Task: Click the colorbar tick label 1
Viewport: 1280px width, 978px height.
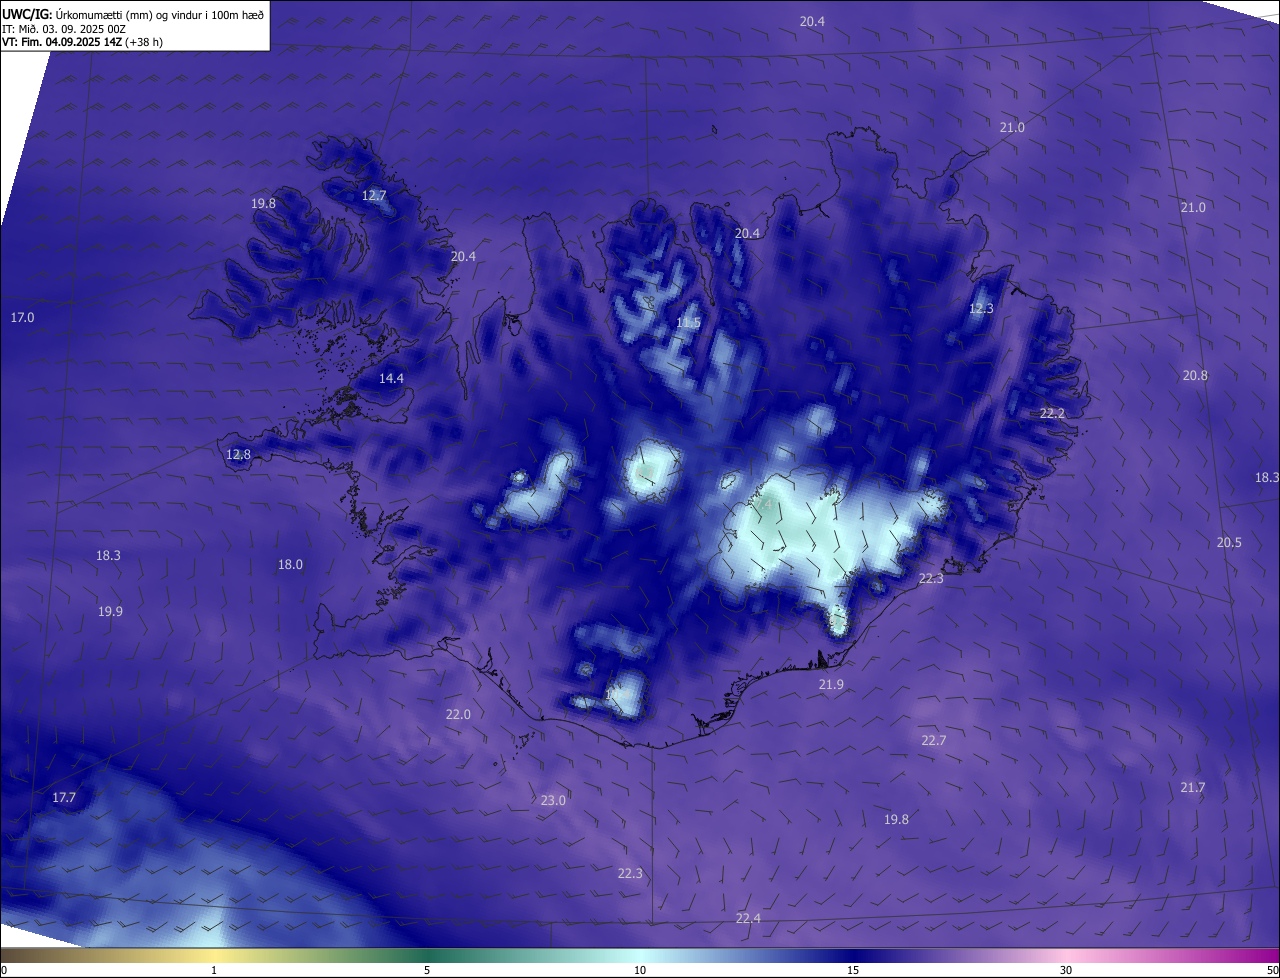Action: 214,970
